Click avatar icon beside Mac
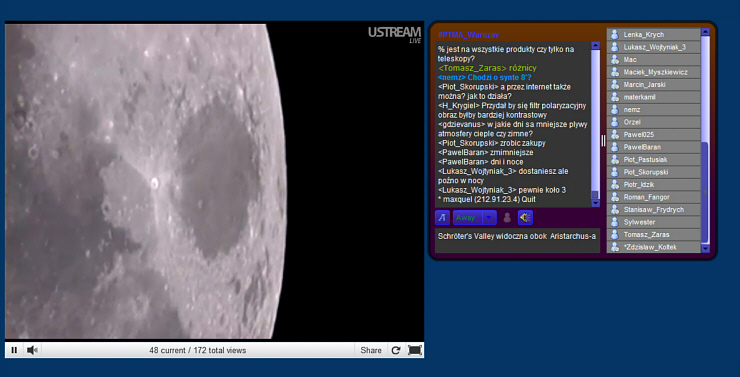 click(x=614, y=59)
